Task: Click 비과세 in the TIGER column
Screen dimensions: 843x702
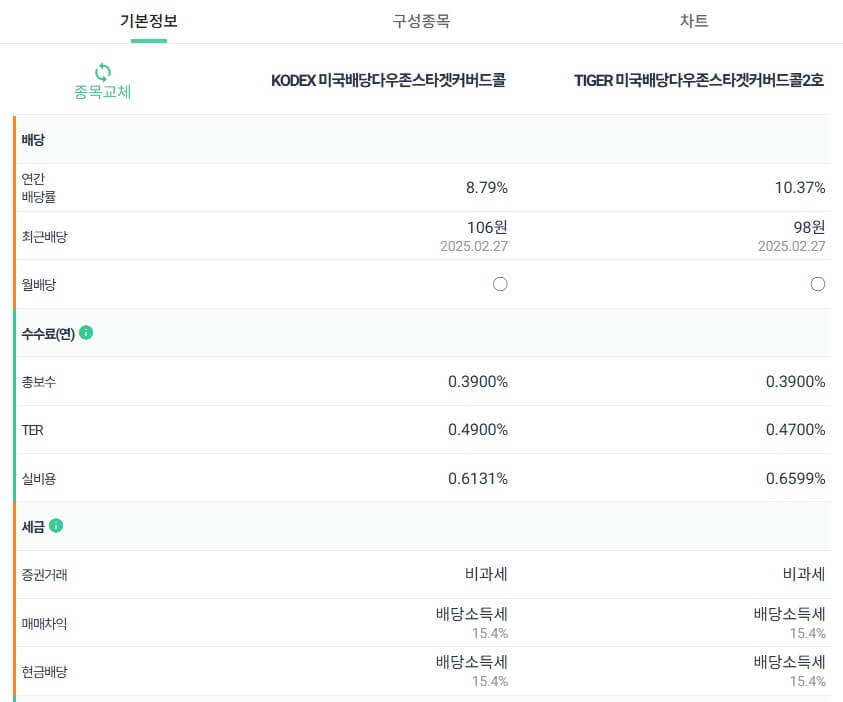Action: (804, 574)
